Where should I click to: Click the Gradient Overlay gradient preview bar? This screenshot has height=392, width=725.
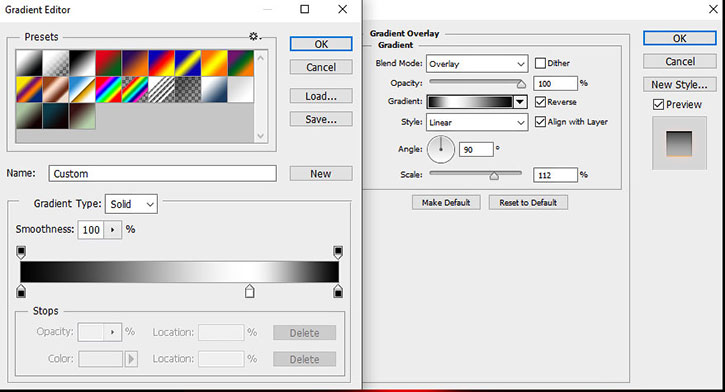tap(470, 102)
